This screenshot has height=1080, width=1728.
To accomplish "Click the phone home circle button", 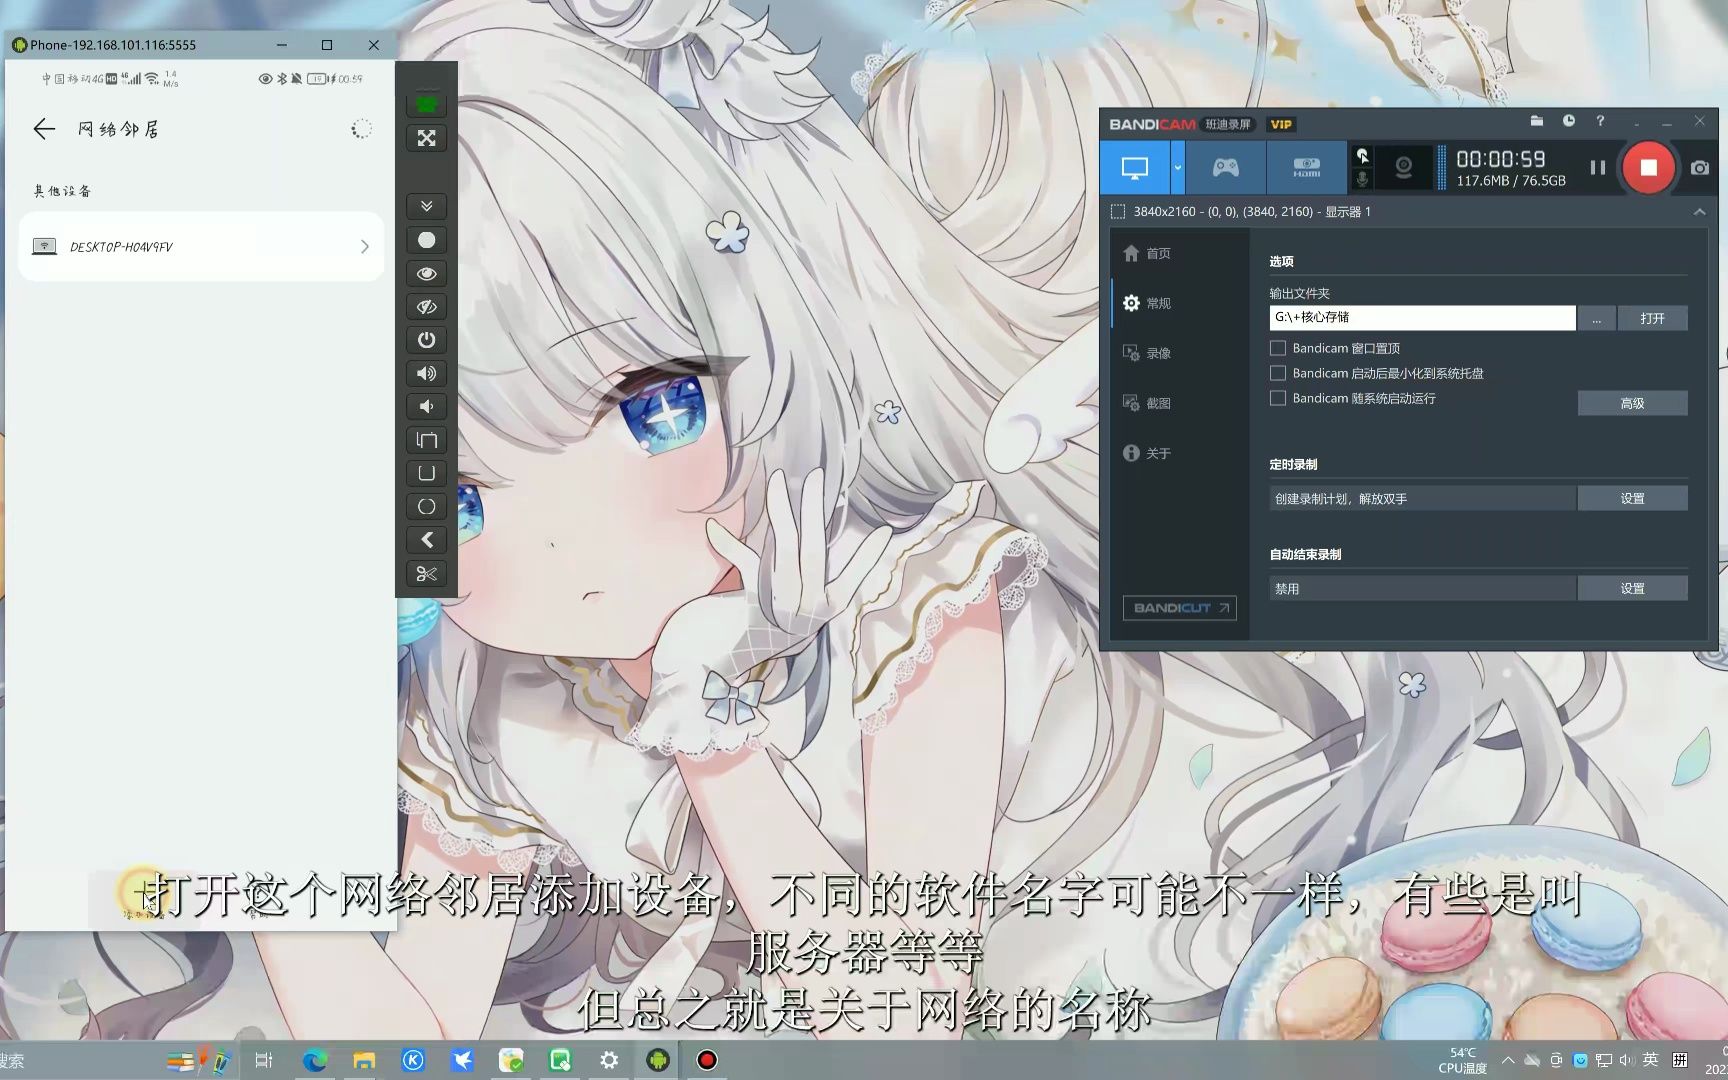I will 426,507.
